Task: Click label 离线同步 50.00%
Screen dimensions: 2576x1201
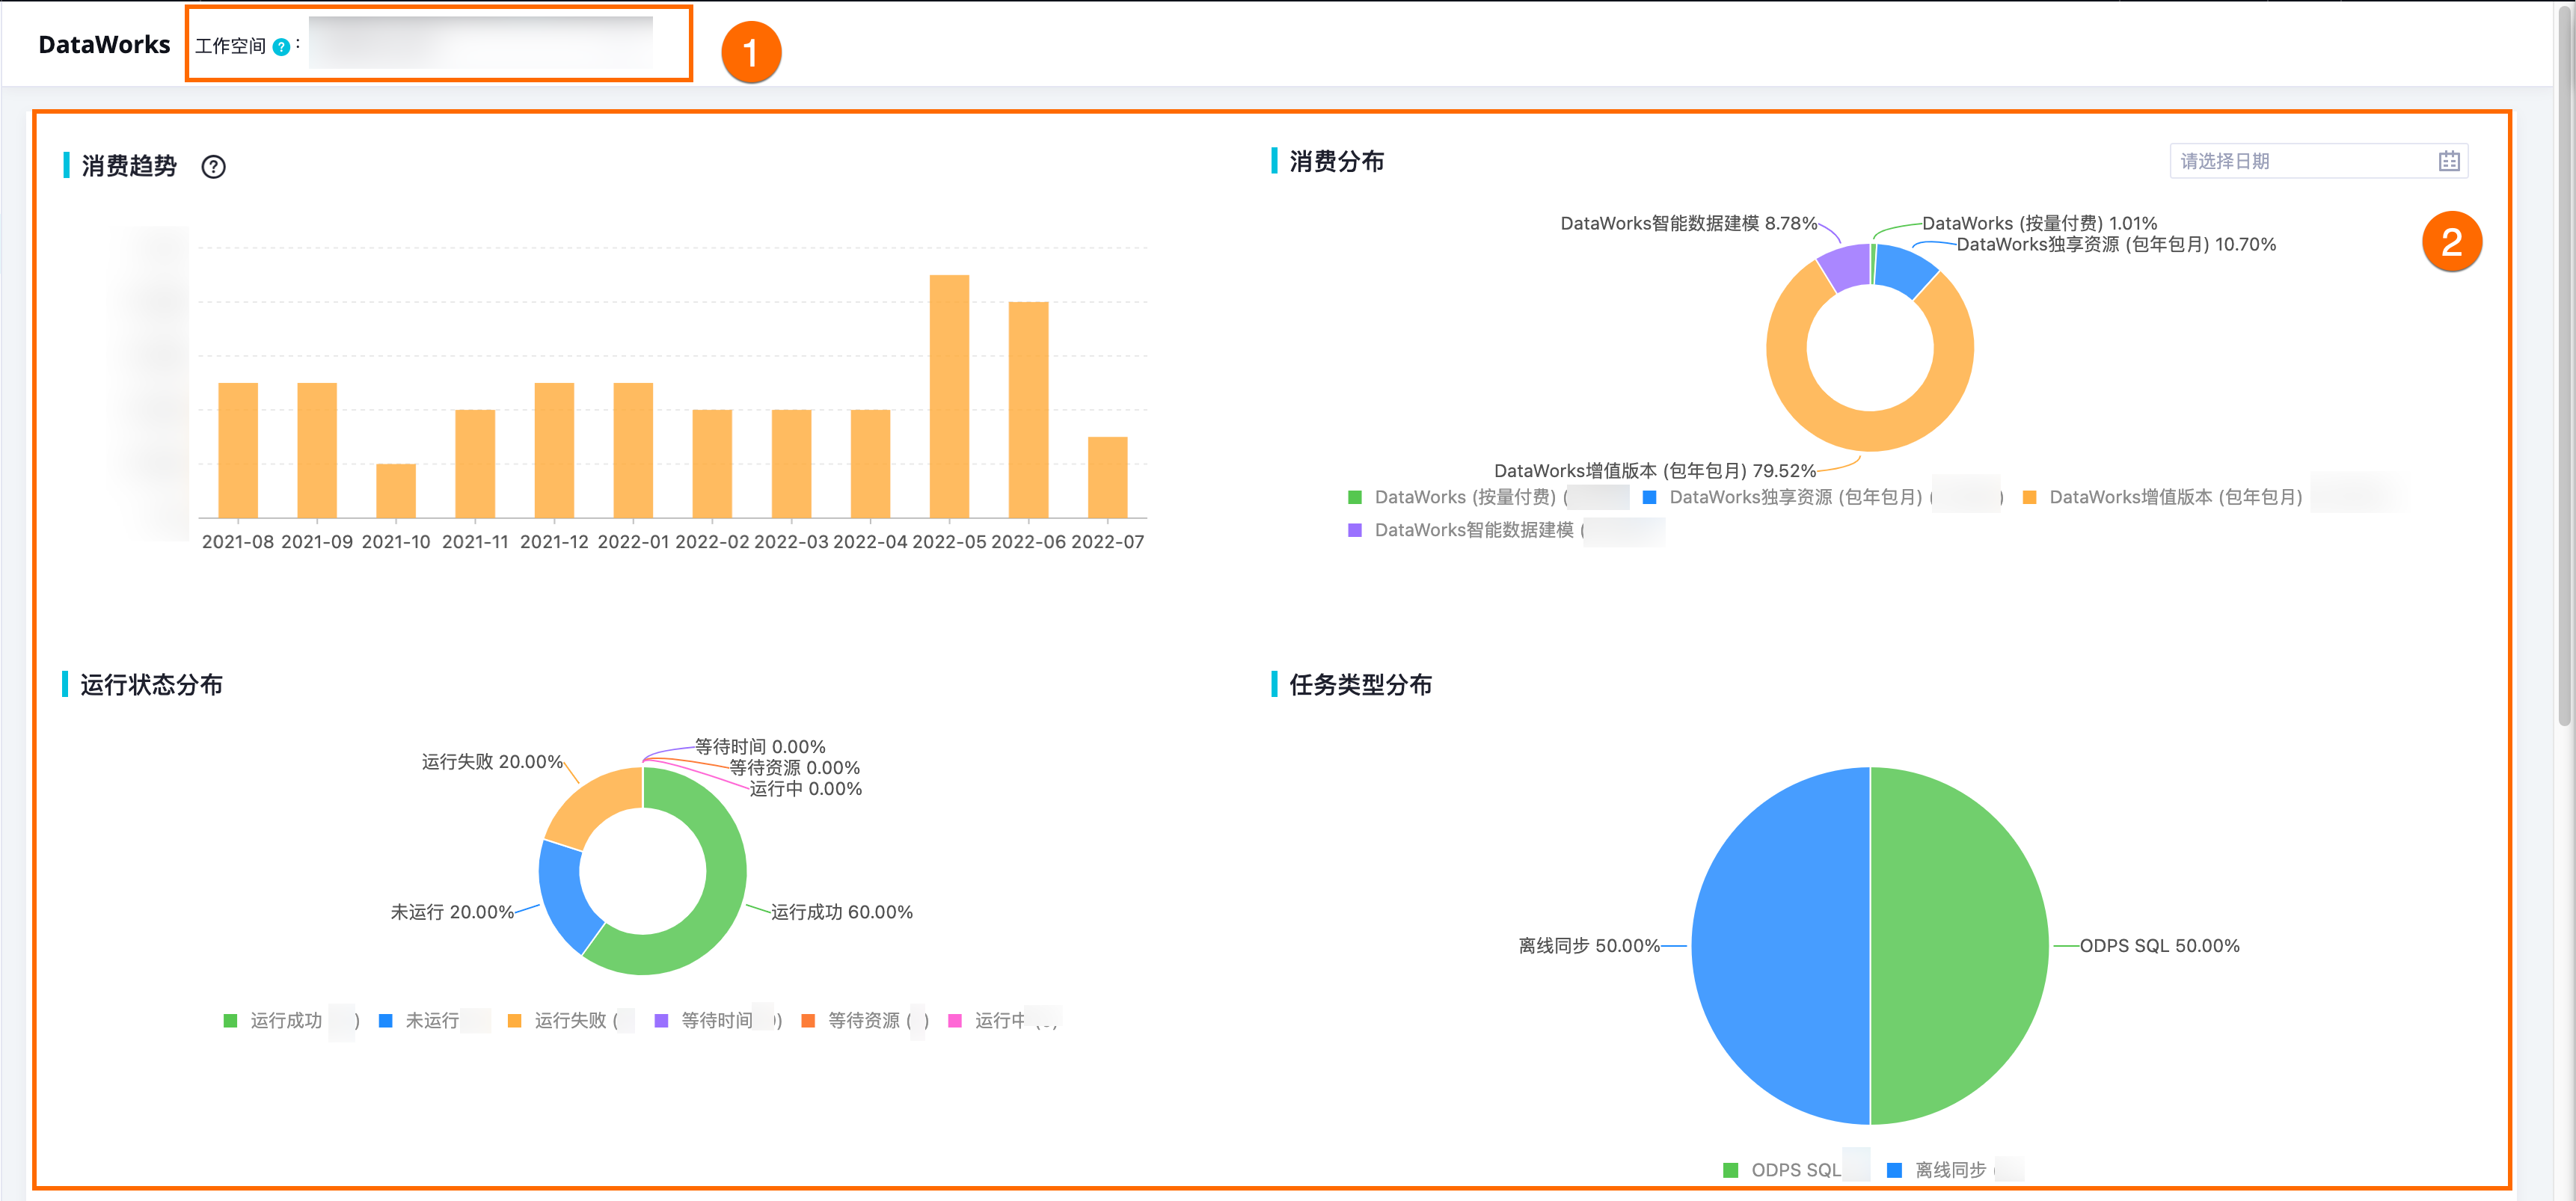Action: tap(1589, 946)
